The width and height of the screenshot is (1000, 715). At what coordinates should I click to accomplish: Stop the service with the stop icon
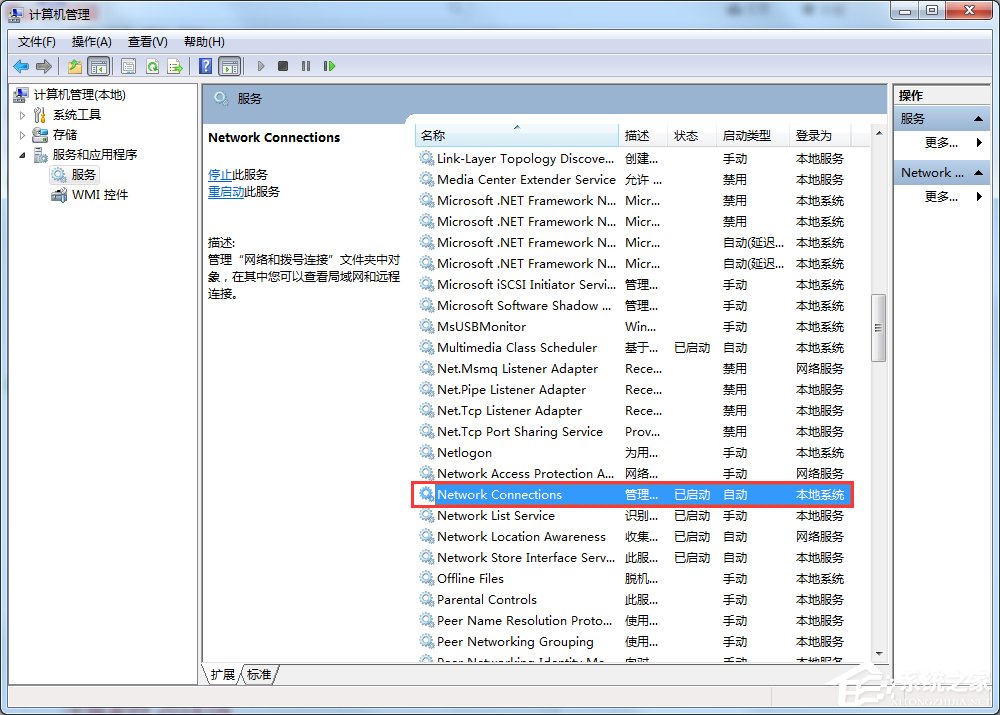(284, 66)
